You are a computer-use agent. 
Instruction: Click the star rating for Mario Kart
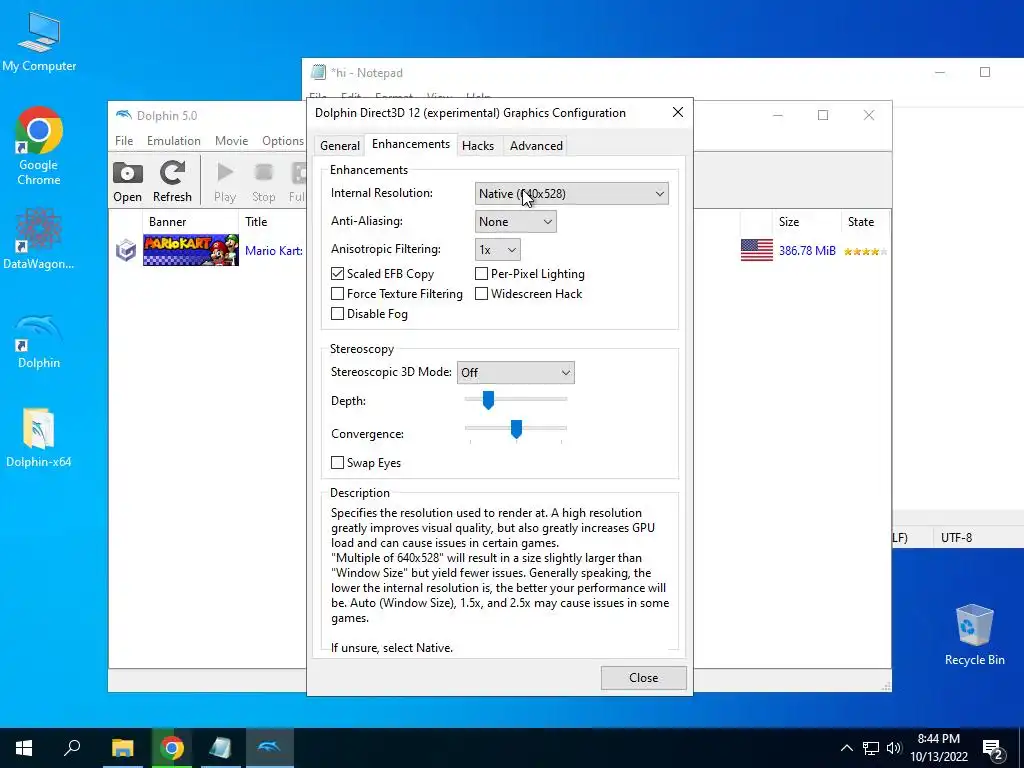coord(865,251)
